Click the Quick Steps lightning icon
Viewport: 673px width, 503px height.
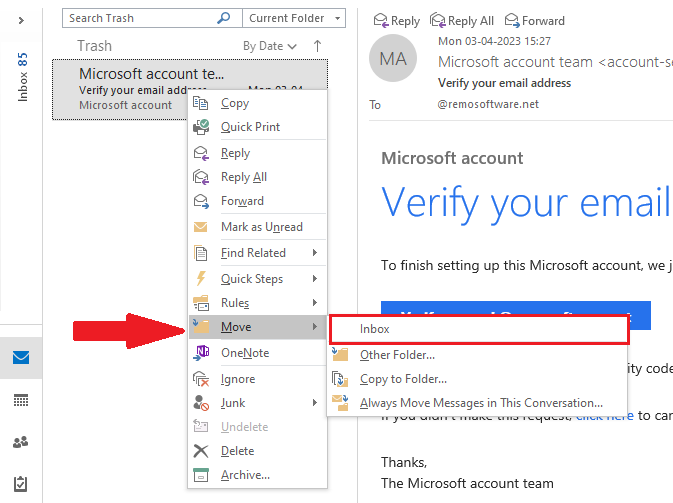200,279
